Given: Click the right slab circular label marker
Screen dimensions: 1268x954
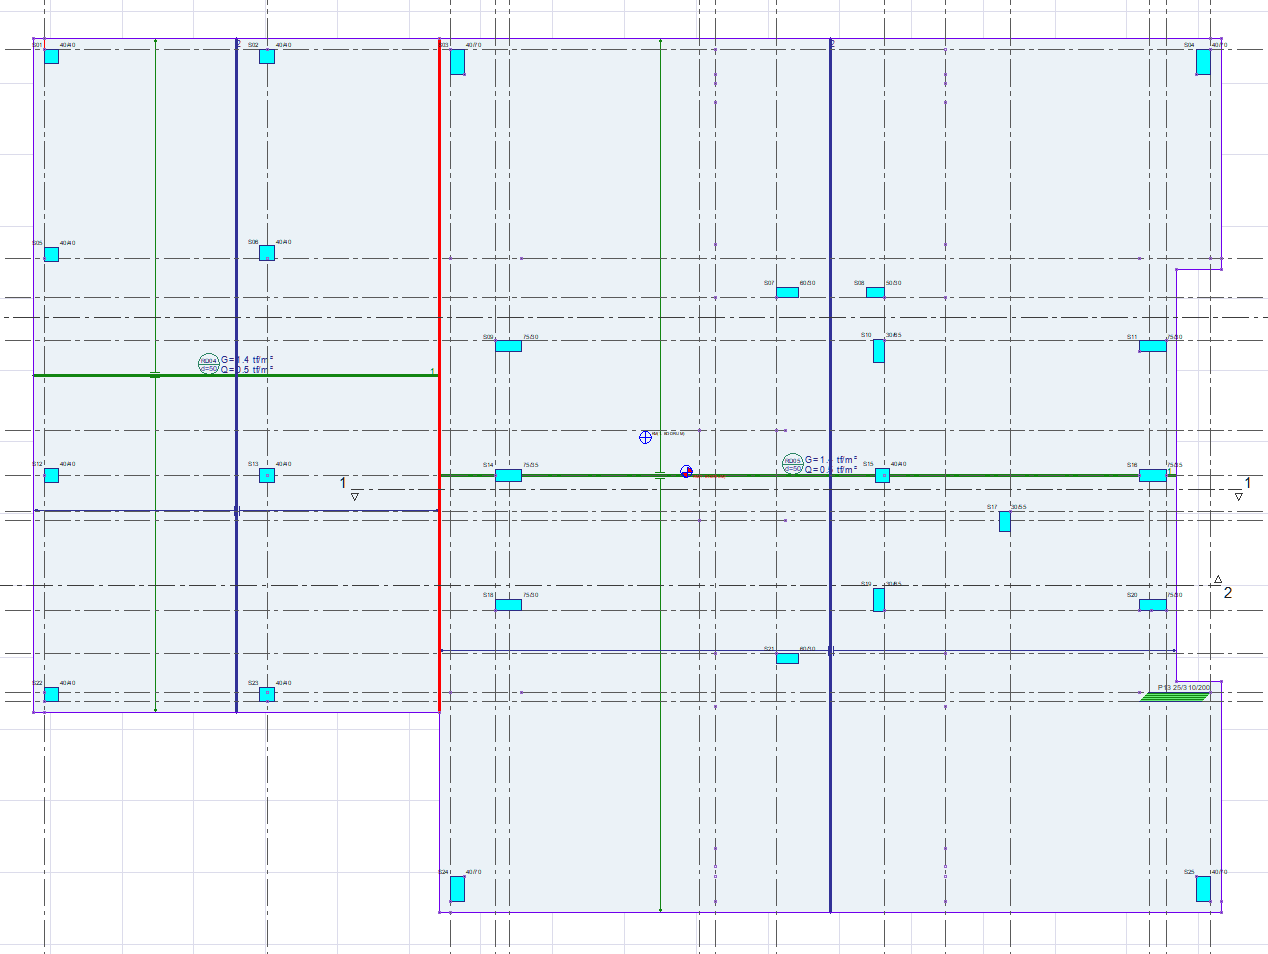Looking at the screenshot, I should (792, 464).
